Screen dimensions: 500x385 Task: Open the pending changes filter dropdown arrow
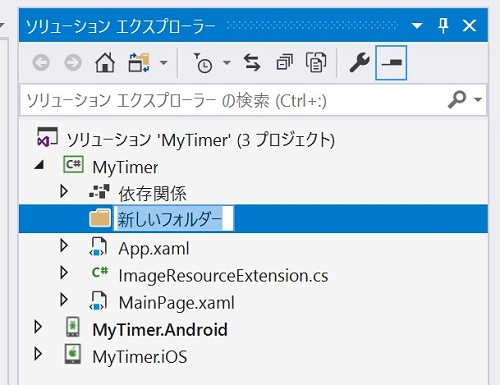click(x=227, y=62)
